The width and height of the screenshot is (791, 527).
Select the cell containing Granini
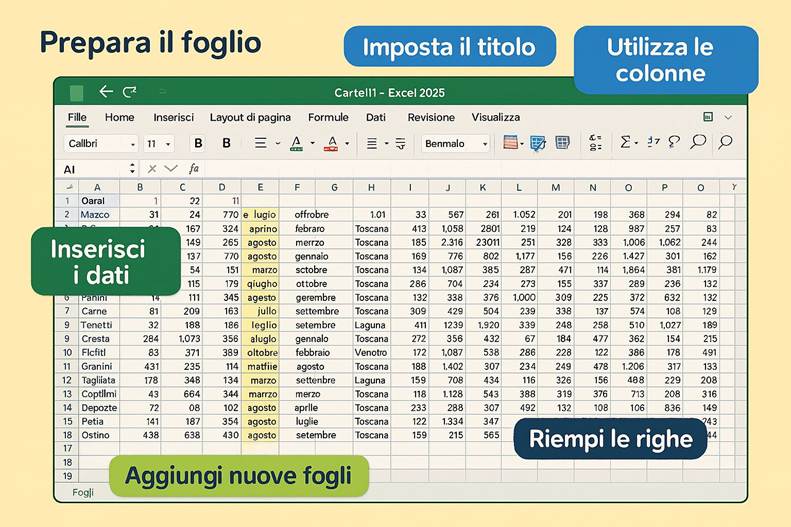click(x=99, y=366)
